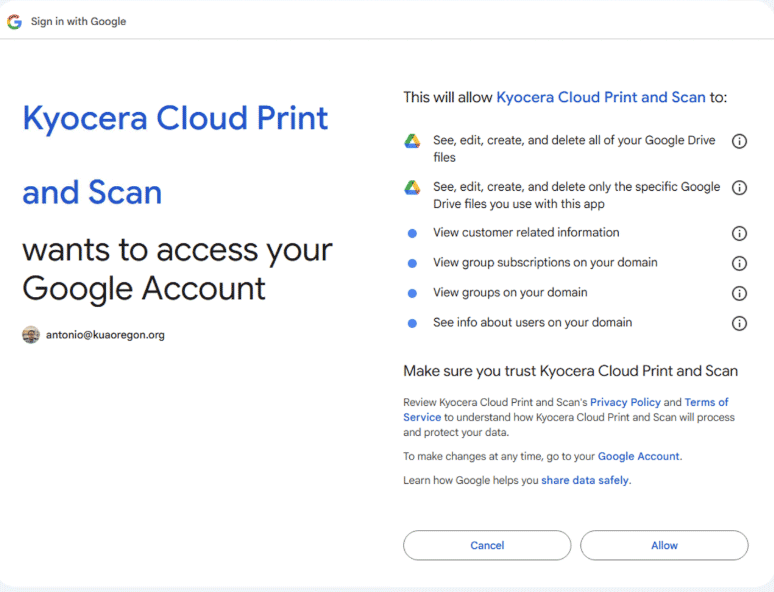Open the share data safely link
Screen dimensions: 774x592
point(584,480)
